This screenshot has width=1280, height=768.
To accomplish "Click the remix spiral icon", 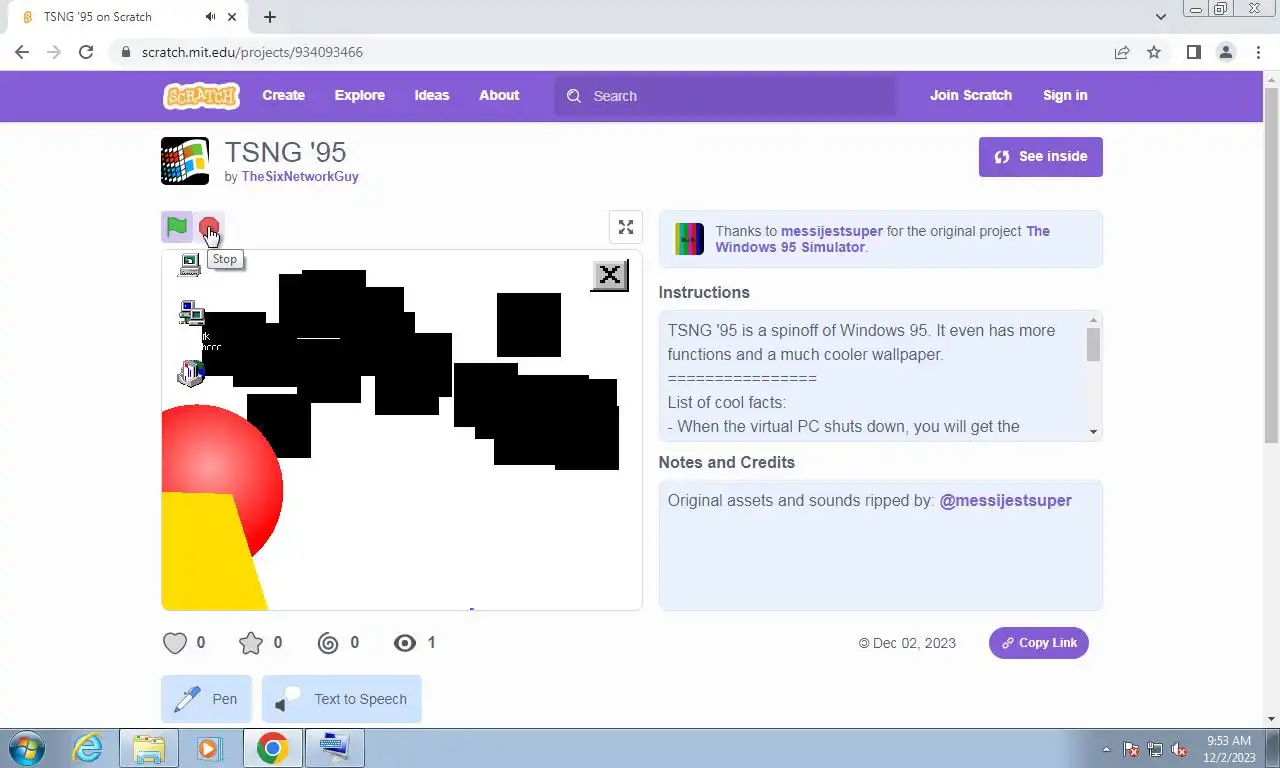I will 328,643.
